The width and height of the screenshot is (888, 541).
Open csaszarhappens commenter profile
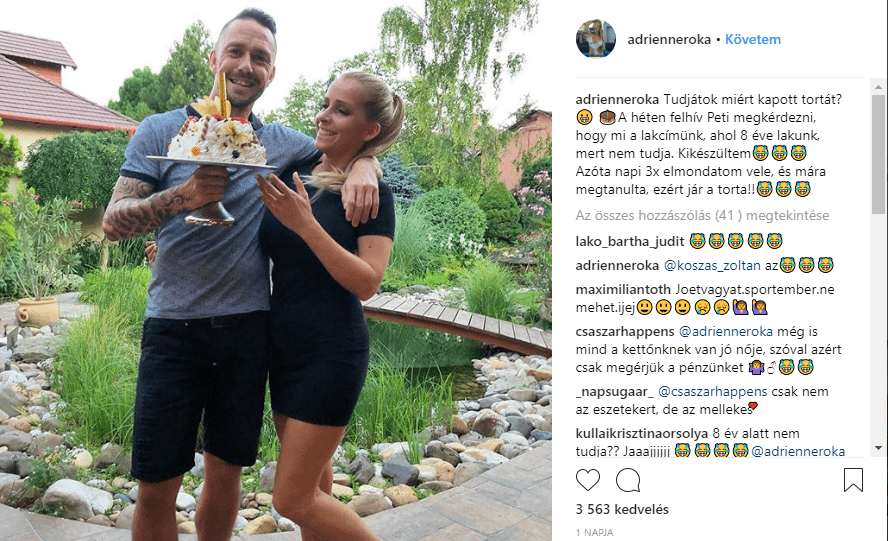click(x=625, y=331)
